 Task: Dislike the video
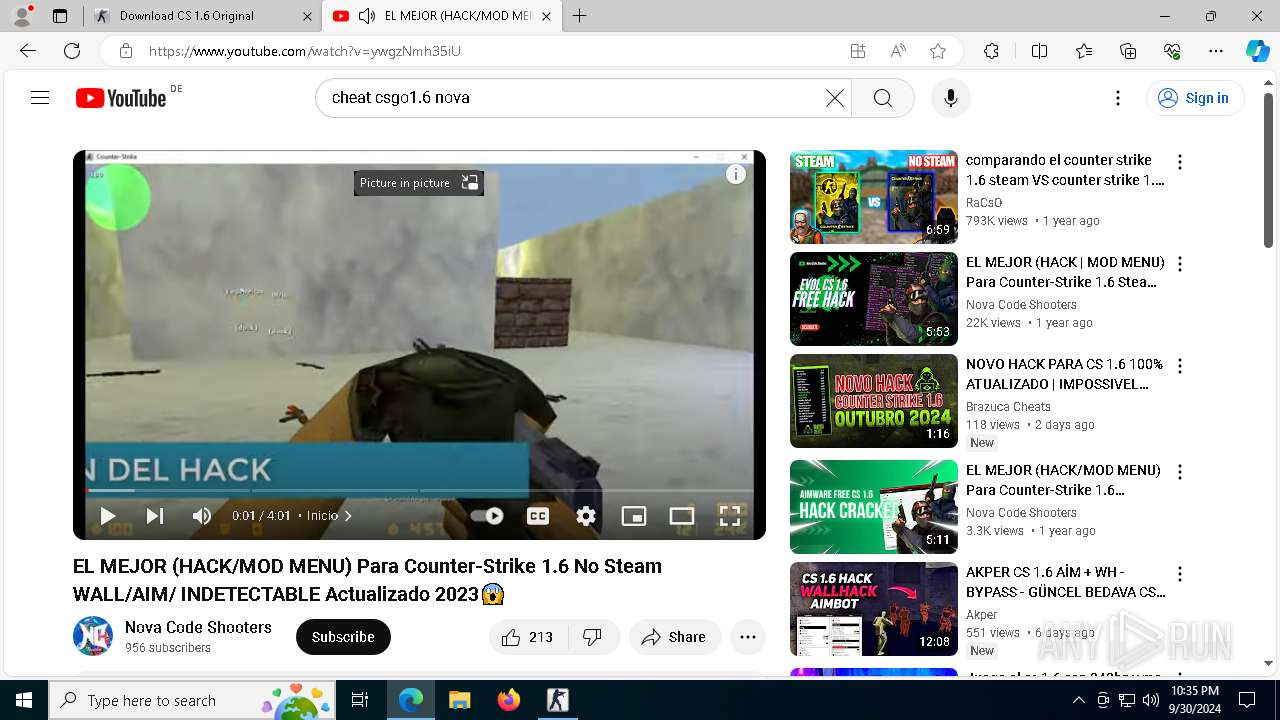[593, 637]
